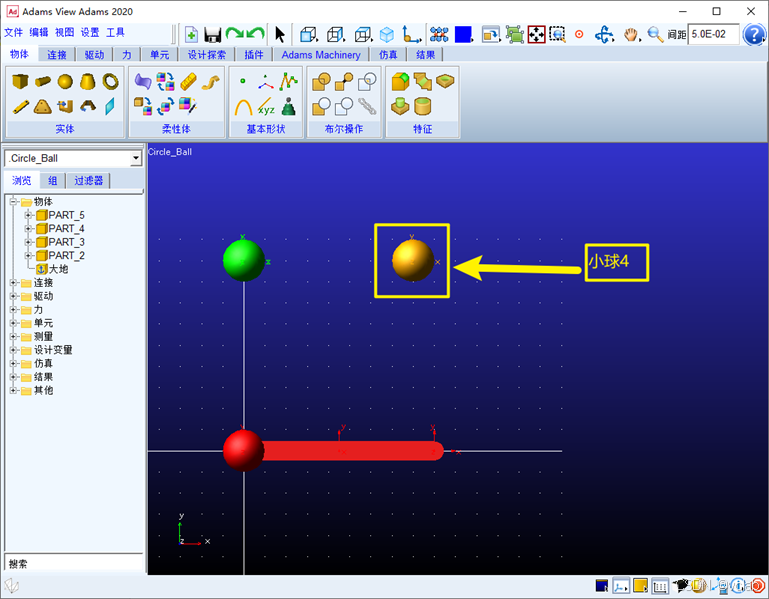The height and width of the screenshot is (599, 769).
Task: Activate the rotate view tool
Action: (604, 34)
